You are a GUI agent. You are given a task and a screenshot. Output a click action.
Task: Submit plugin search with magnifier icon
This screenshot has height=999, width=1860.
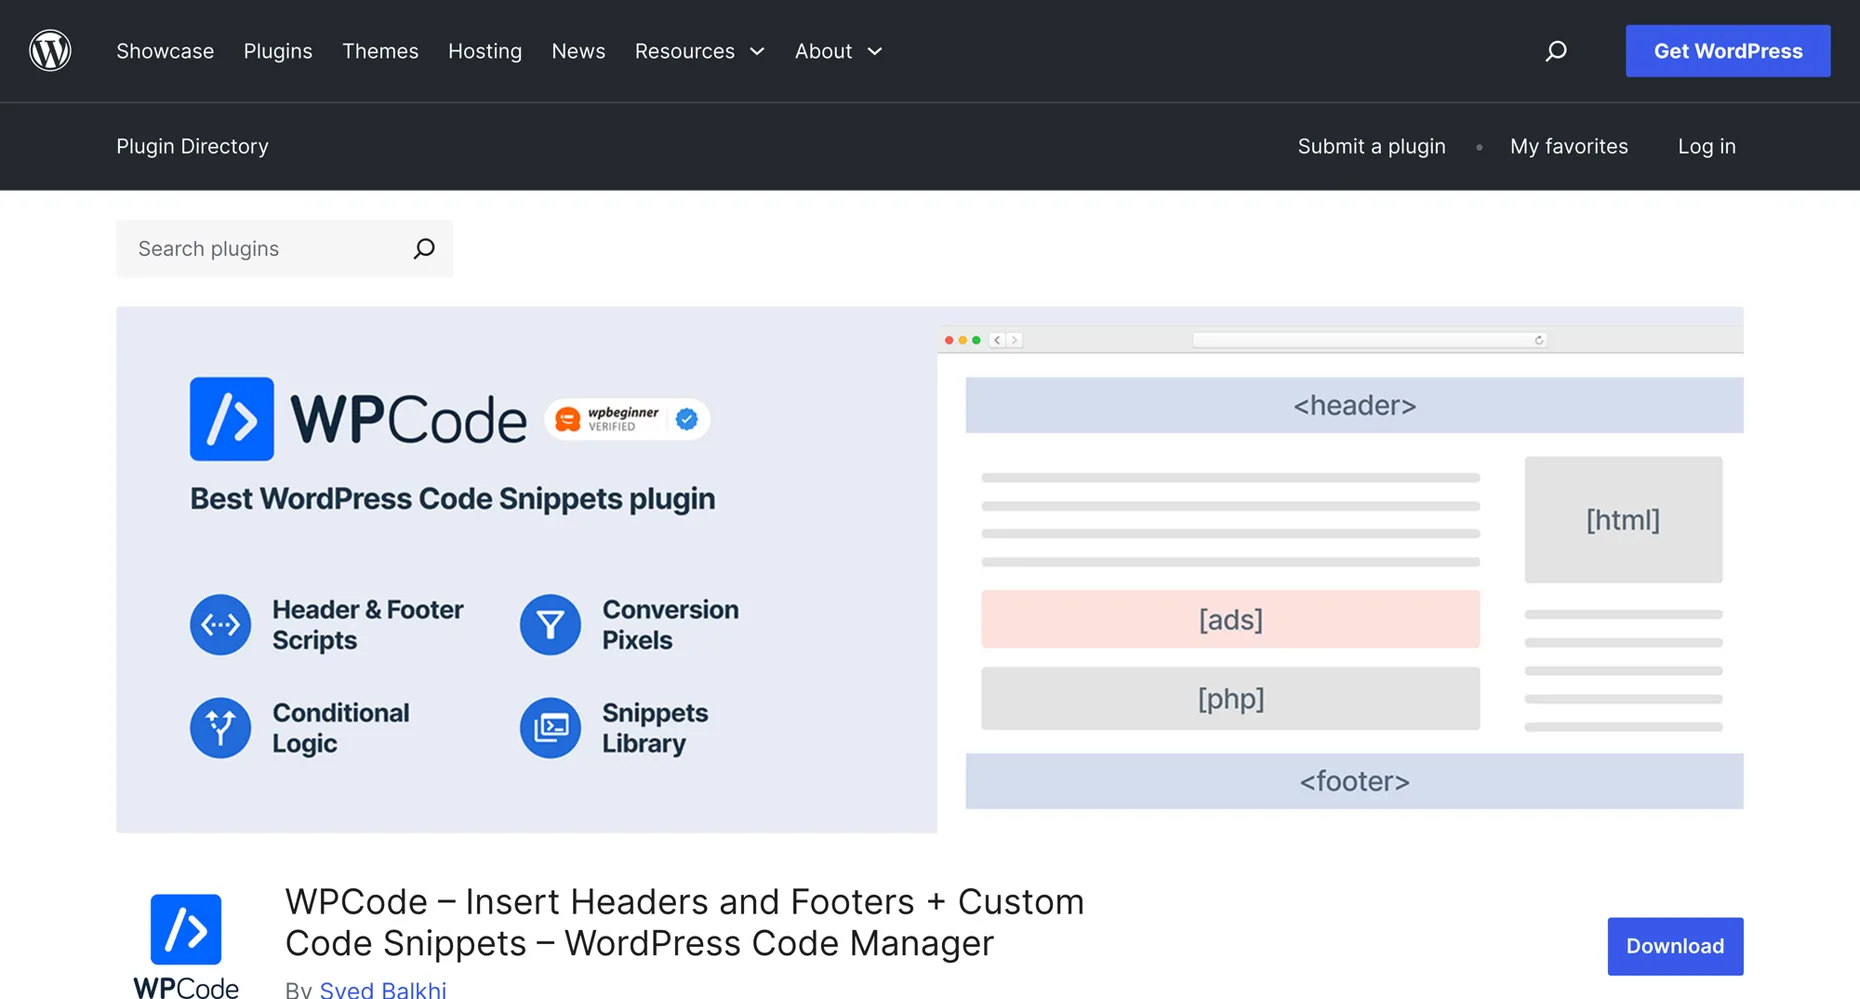(x=424, y=248)
